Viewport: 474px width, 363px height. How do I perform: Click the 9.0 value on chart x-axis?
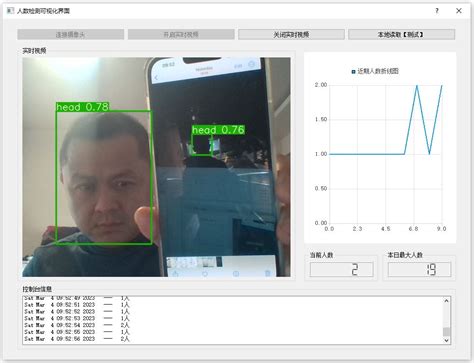pos(442,229)
